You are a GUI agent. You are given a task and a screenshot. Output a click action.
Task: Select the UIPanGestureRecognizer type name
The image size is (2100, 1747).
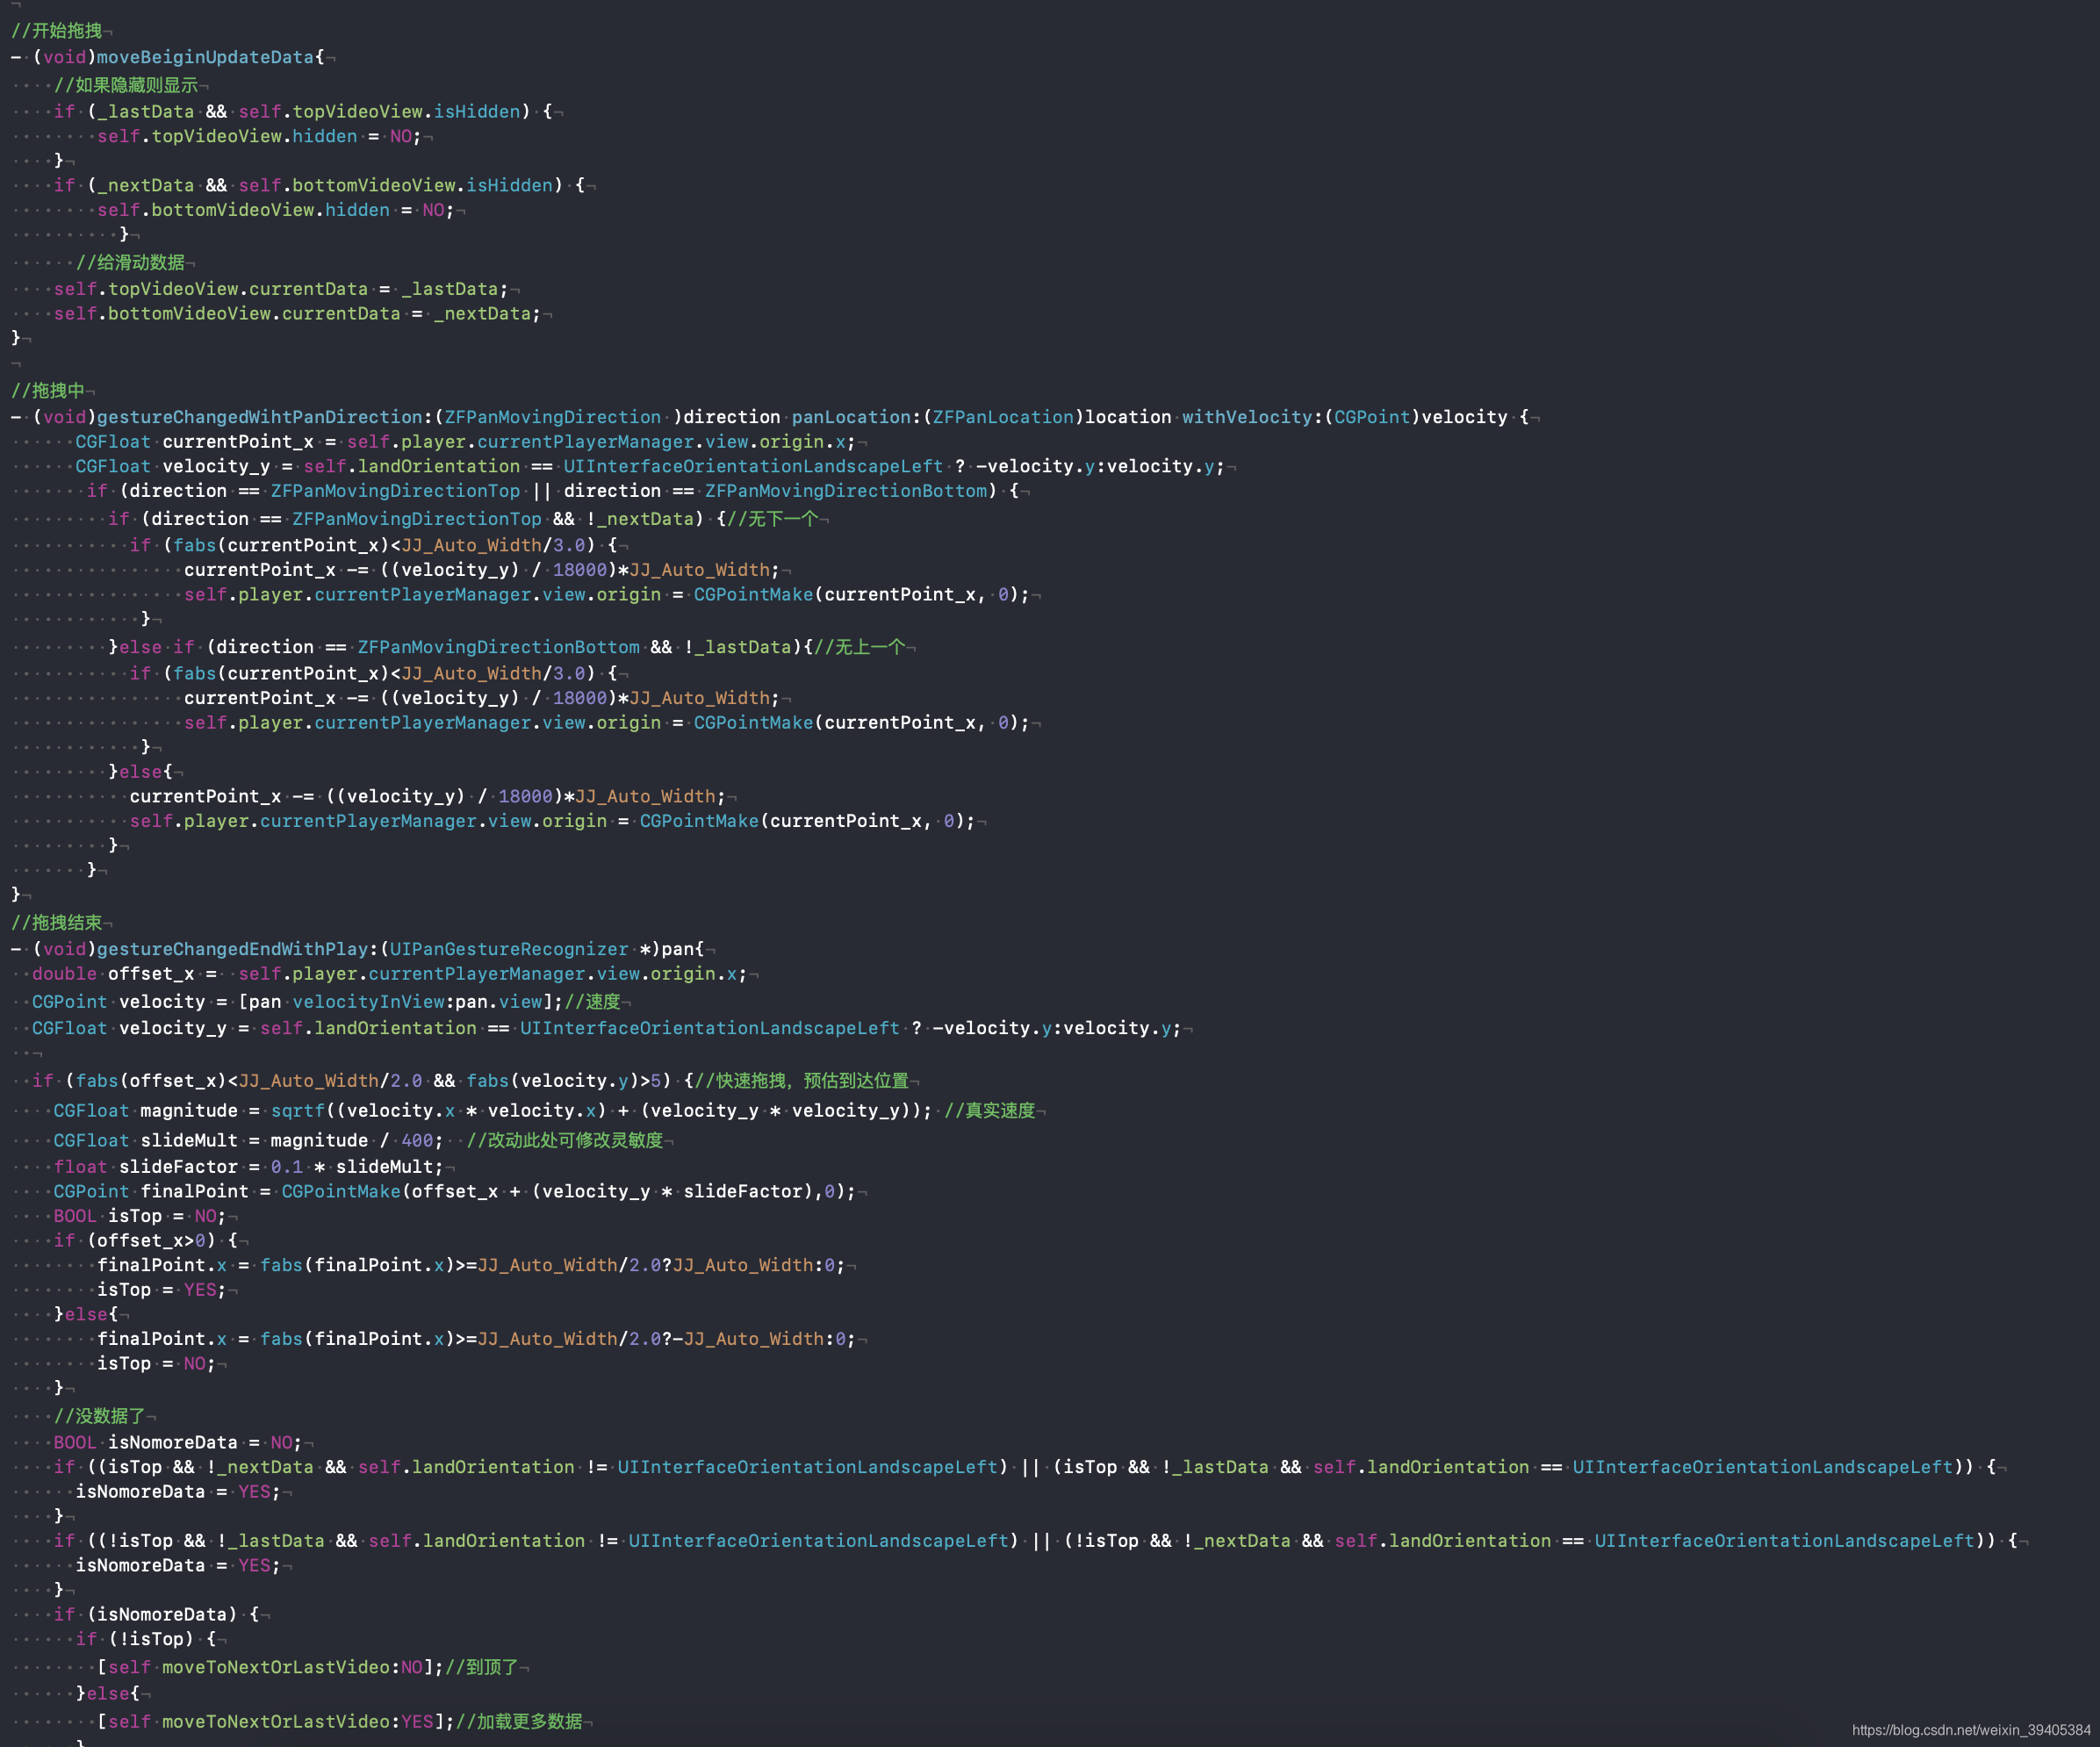pos(508,949)
